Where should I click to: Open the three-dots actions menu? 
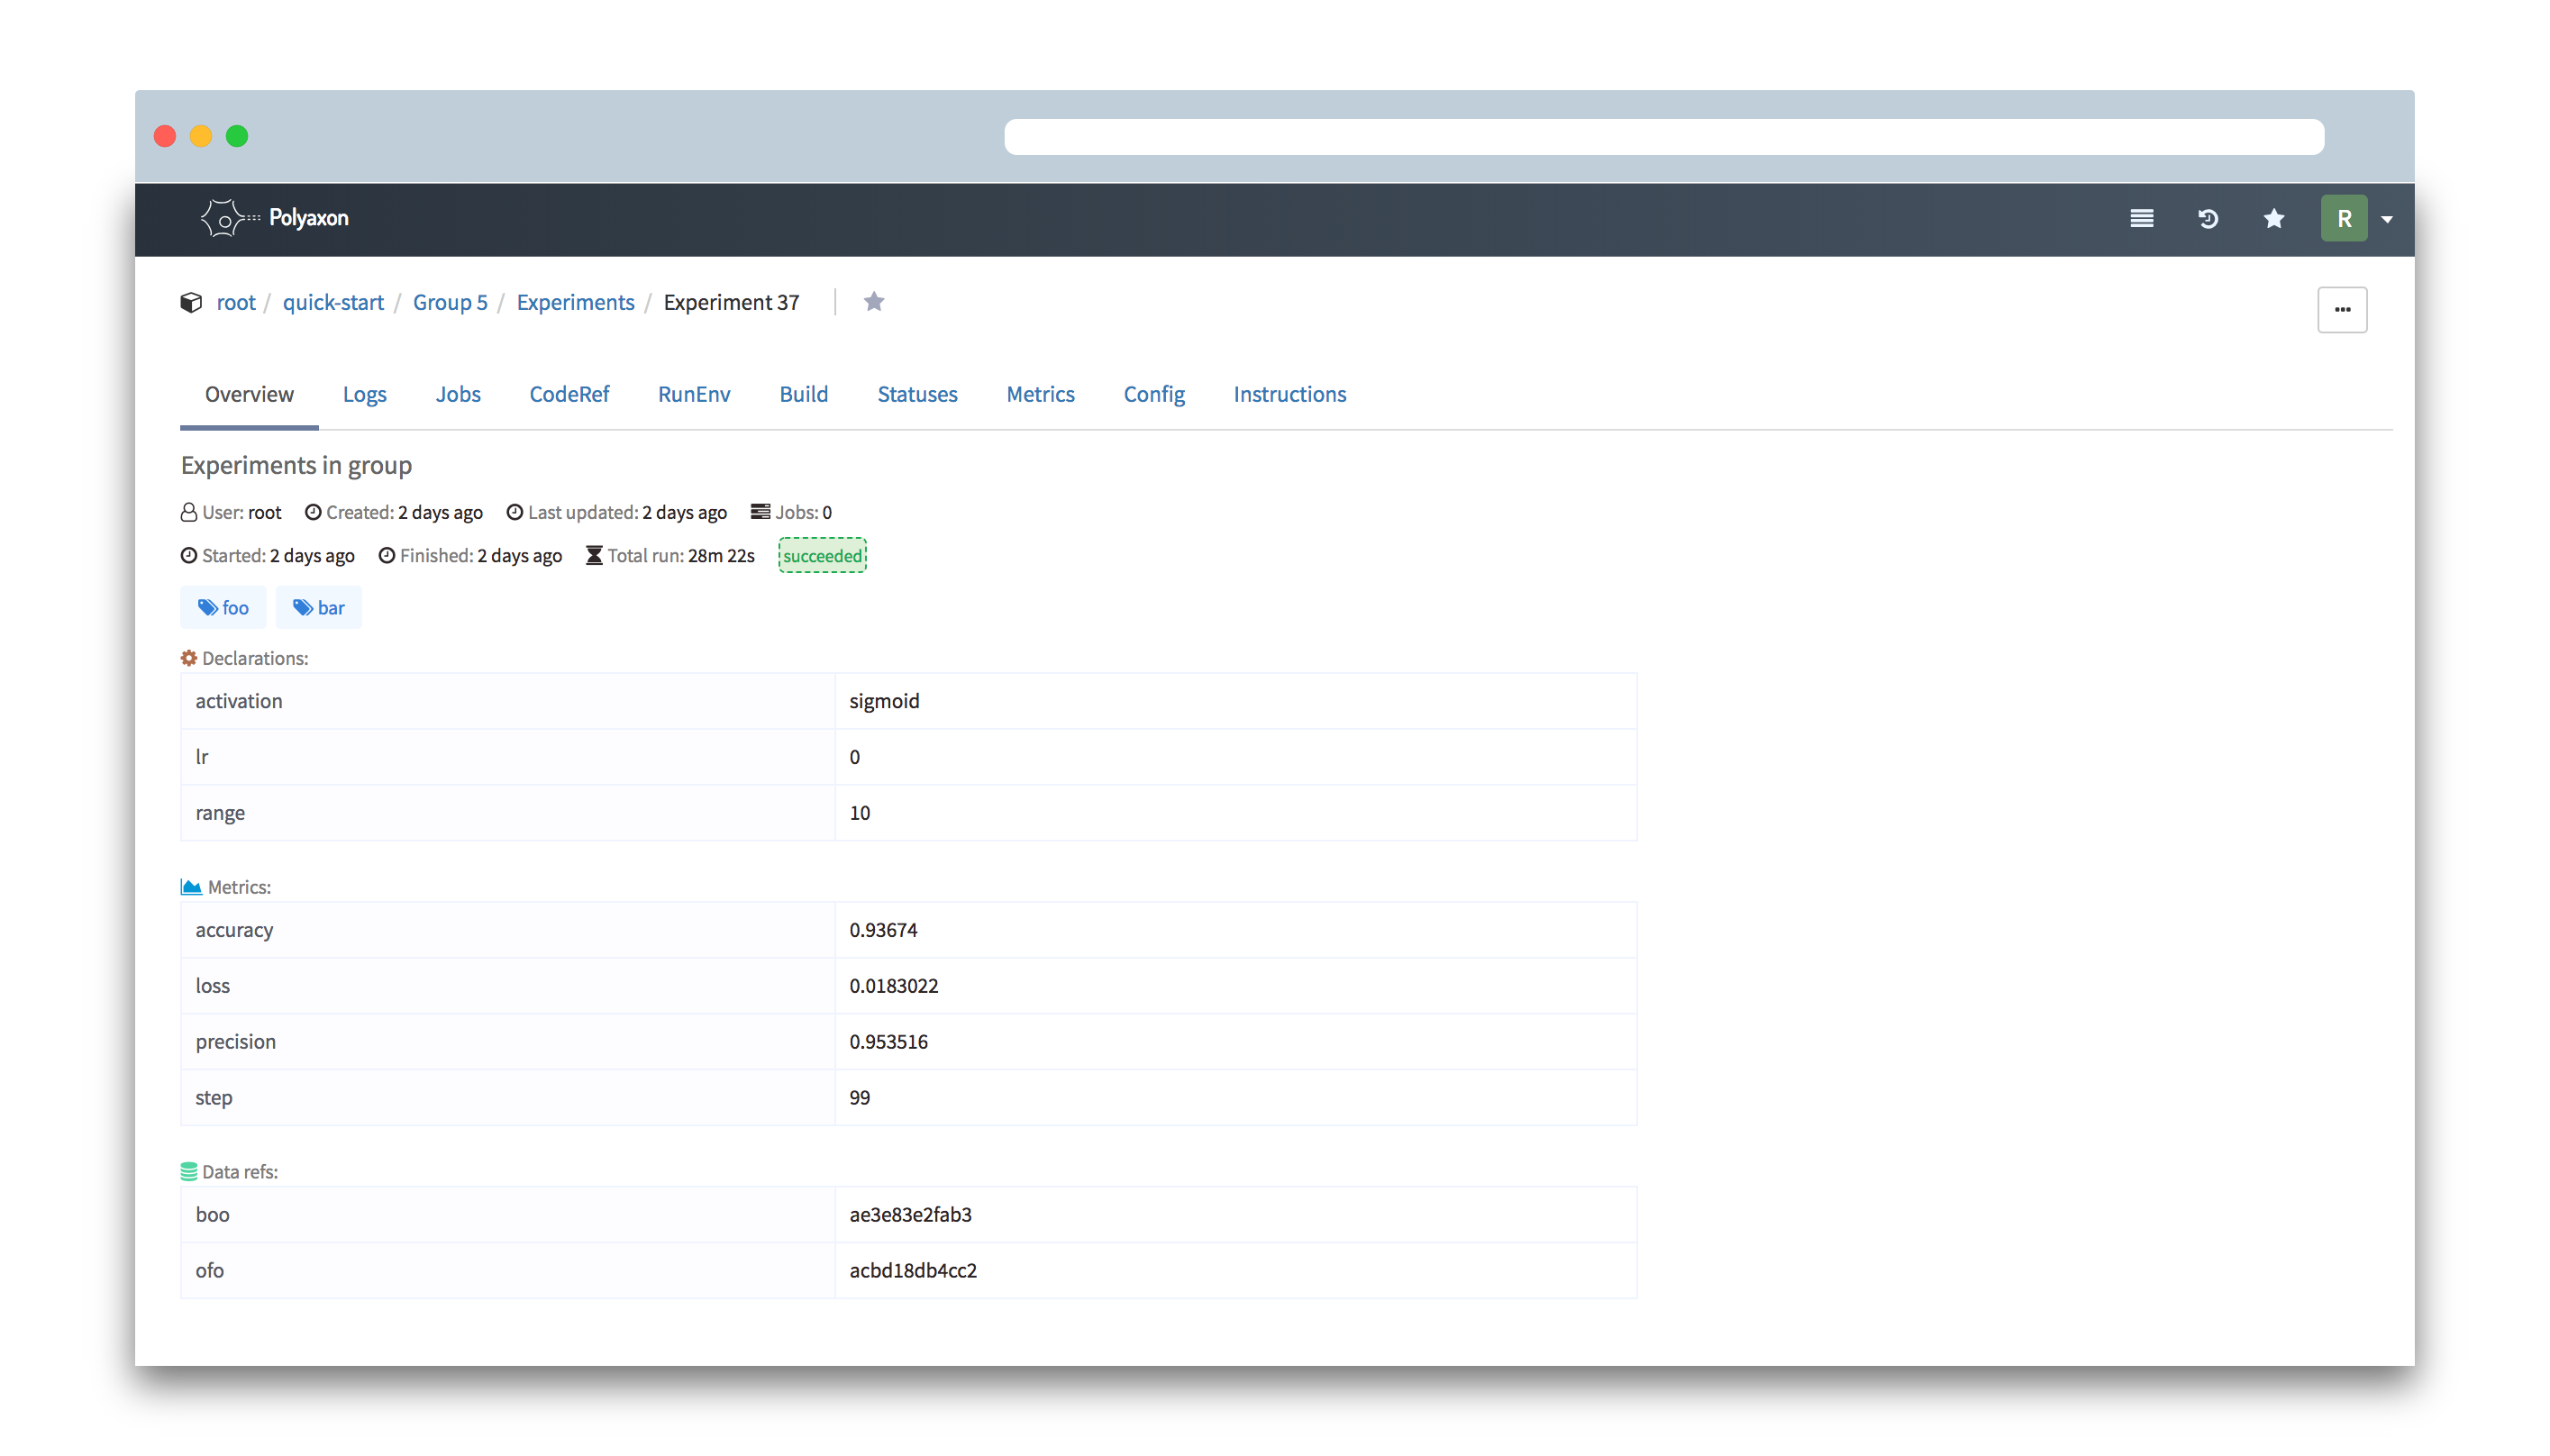tap(2342, 310)
